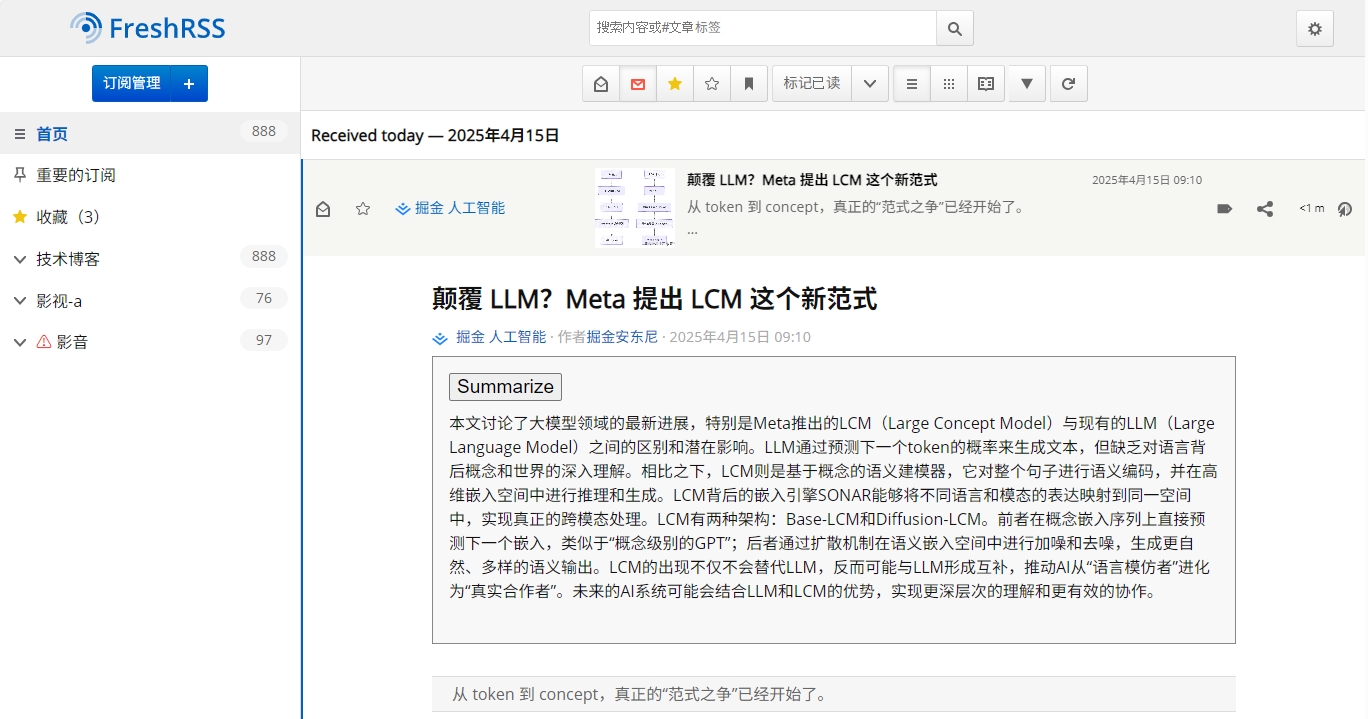Screen dimensions: 1368x719
Task: Click the warning icon beside 影音
Action: point(44,342)
